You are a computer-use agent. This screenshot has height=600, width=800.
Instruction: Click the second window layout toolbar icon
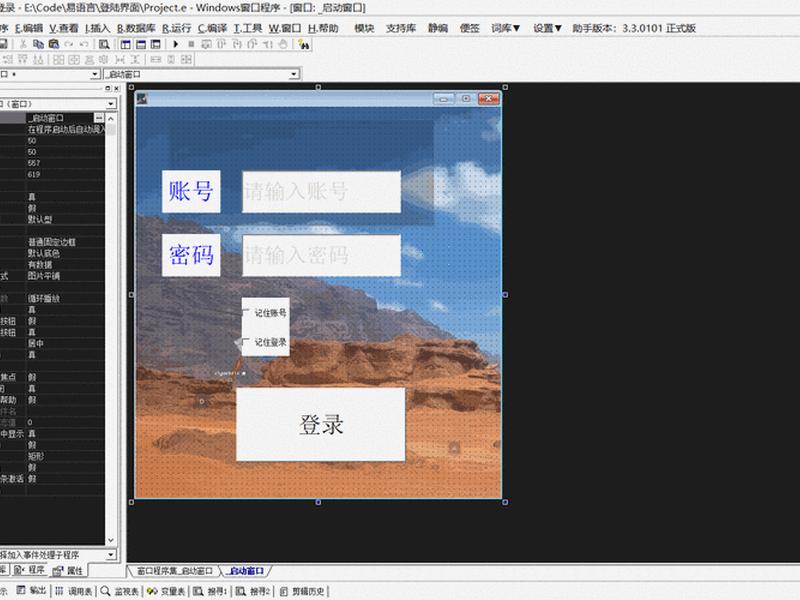click(x=141, y=44)
